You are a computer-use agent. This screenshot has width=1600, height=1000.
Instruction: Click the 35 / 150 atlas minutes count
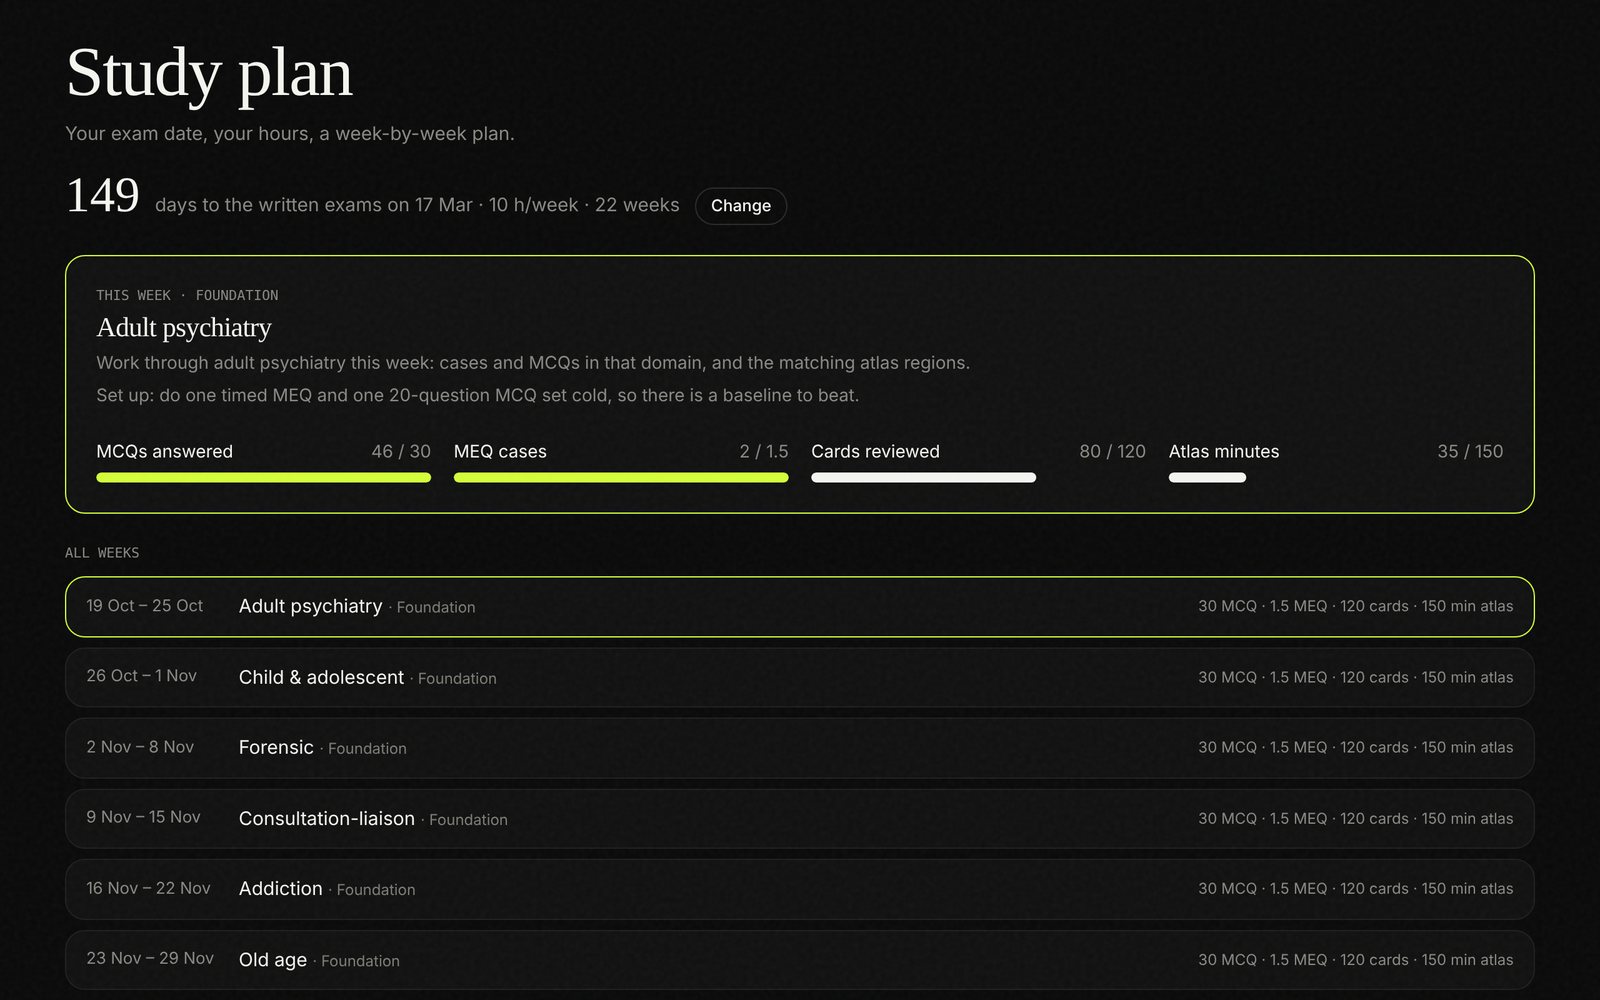(x=1470, y=451)
